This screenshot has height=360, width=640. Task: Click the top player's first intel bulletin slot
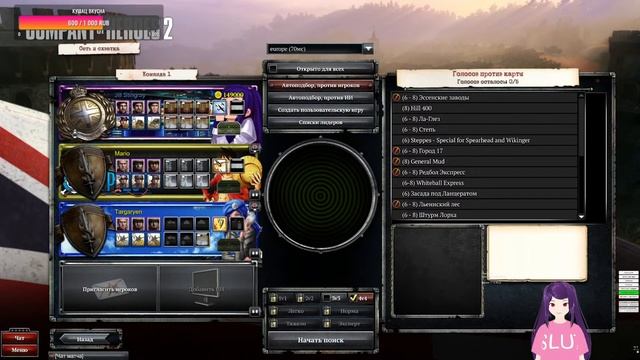pyautogui.click(x=171, y=107)
